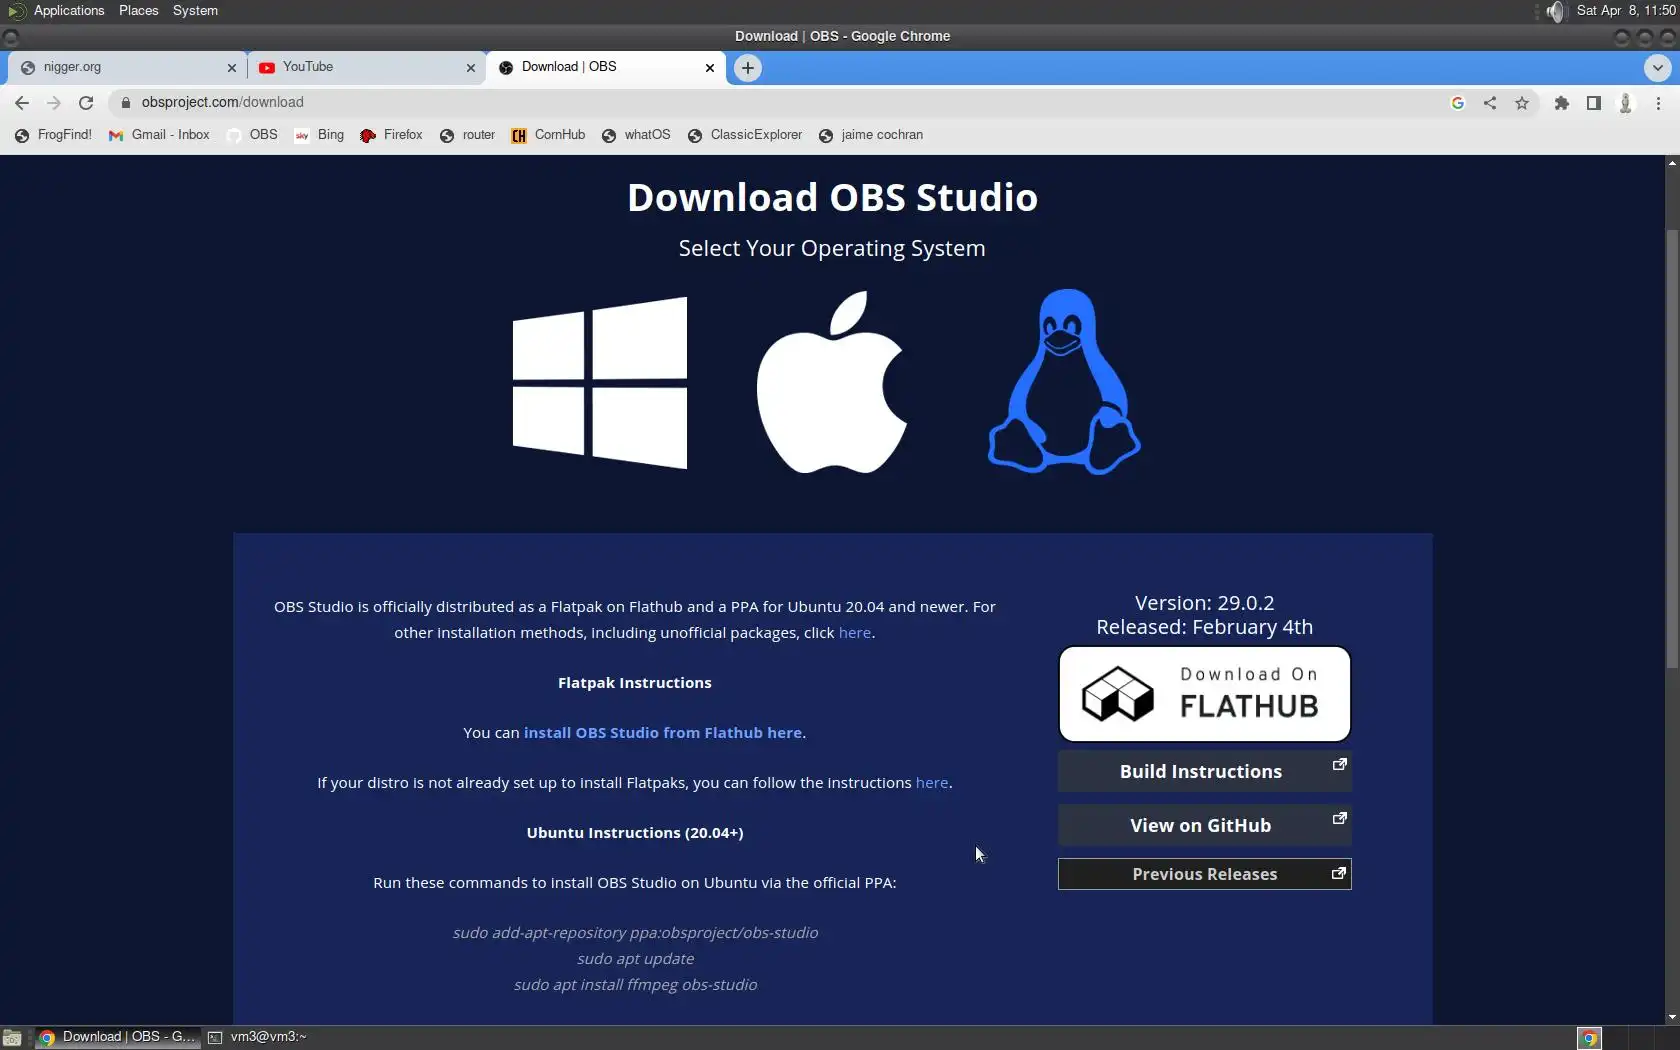The image size is (1680, 1050).
Task: Open the System menu
Action: pyautogui.click(x=195, y=10)
